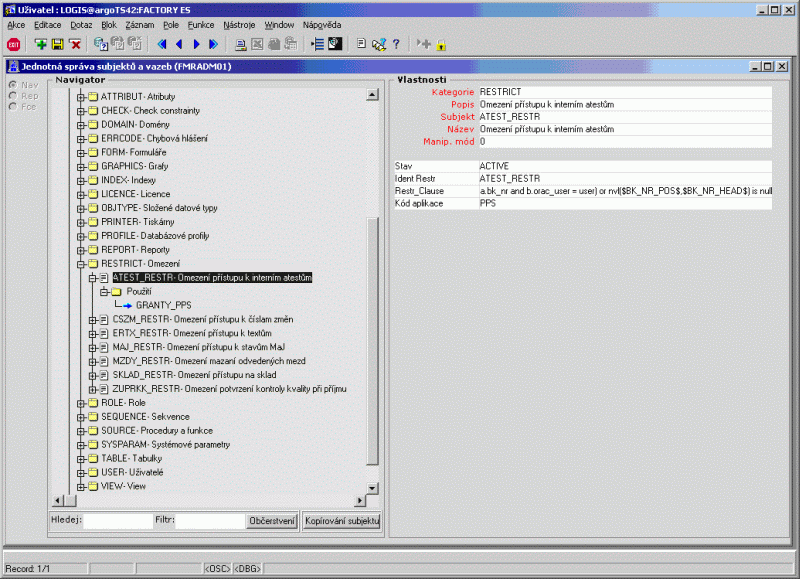The width and height of the screenshot is (800, 579).
Task: Click the folder icon beside Použití
Action: pyautogui.click(x=116, y=292)
